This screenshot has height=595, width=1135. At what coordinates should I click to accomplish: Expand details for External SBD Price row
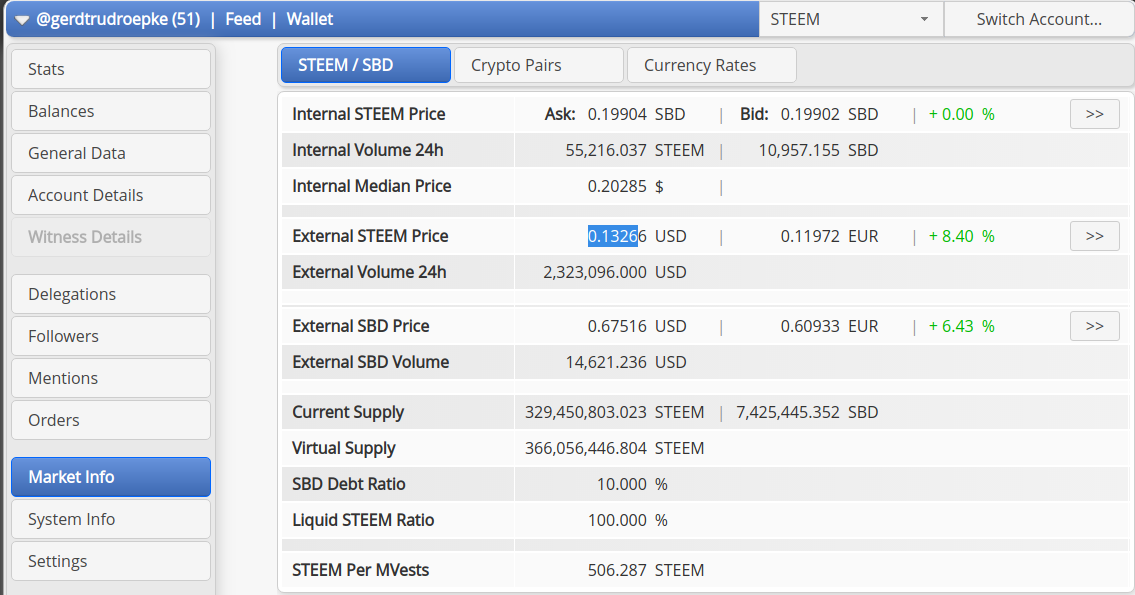click(1094, 326)
